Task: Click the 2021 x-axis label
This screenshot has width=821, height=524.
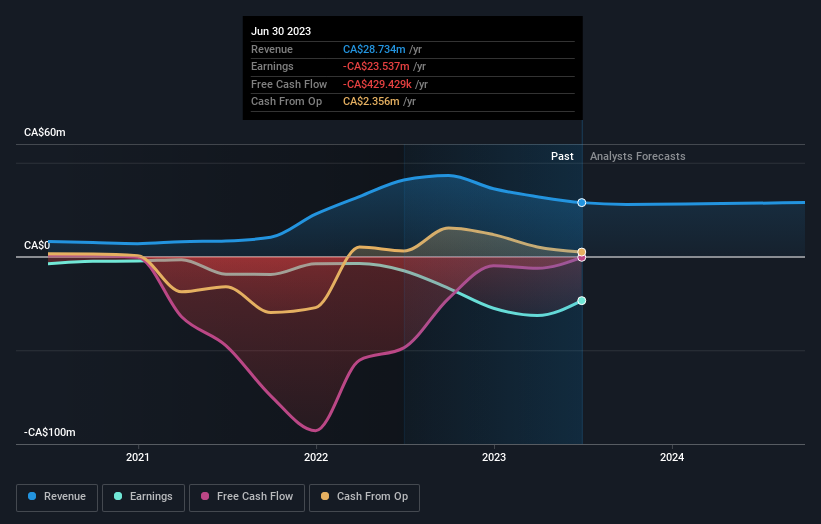Action: click(x=138, y=457)
